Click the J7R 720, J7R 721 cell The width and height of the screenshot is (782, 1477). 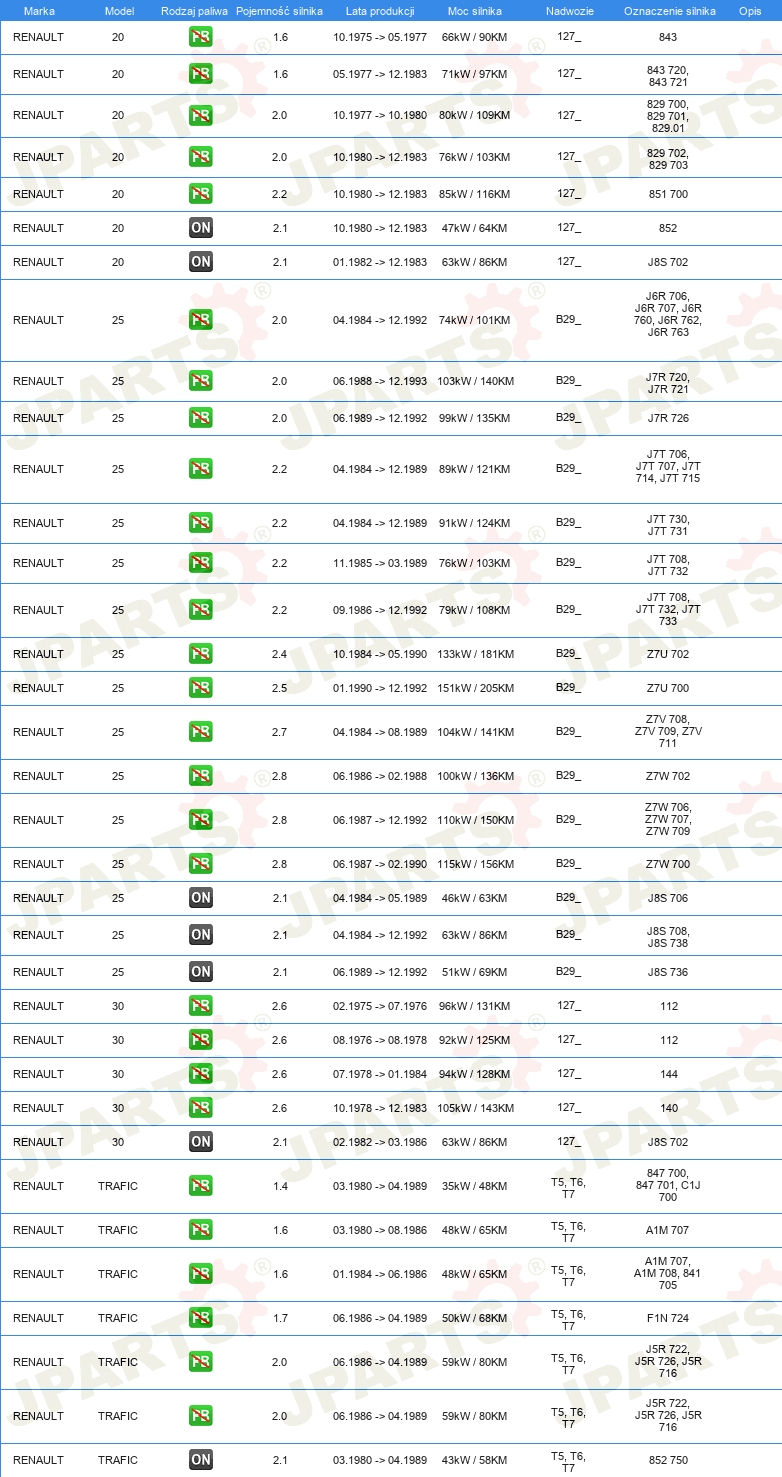[x=668, y=382]
